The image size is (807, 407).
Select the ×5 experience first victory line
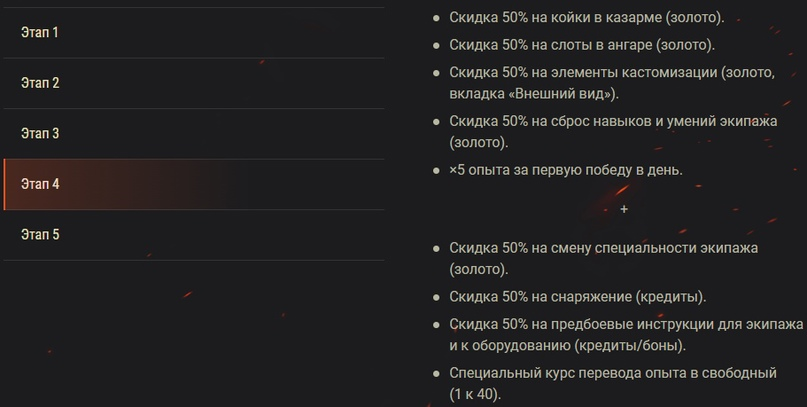point(566,170)
